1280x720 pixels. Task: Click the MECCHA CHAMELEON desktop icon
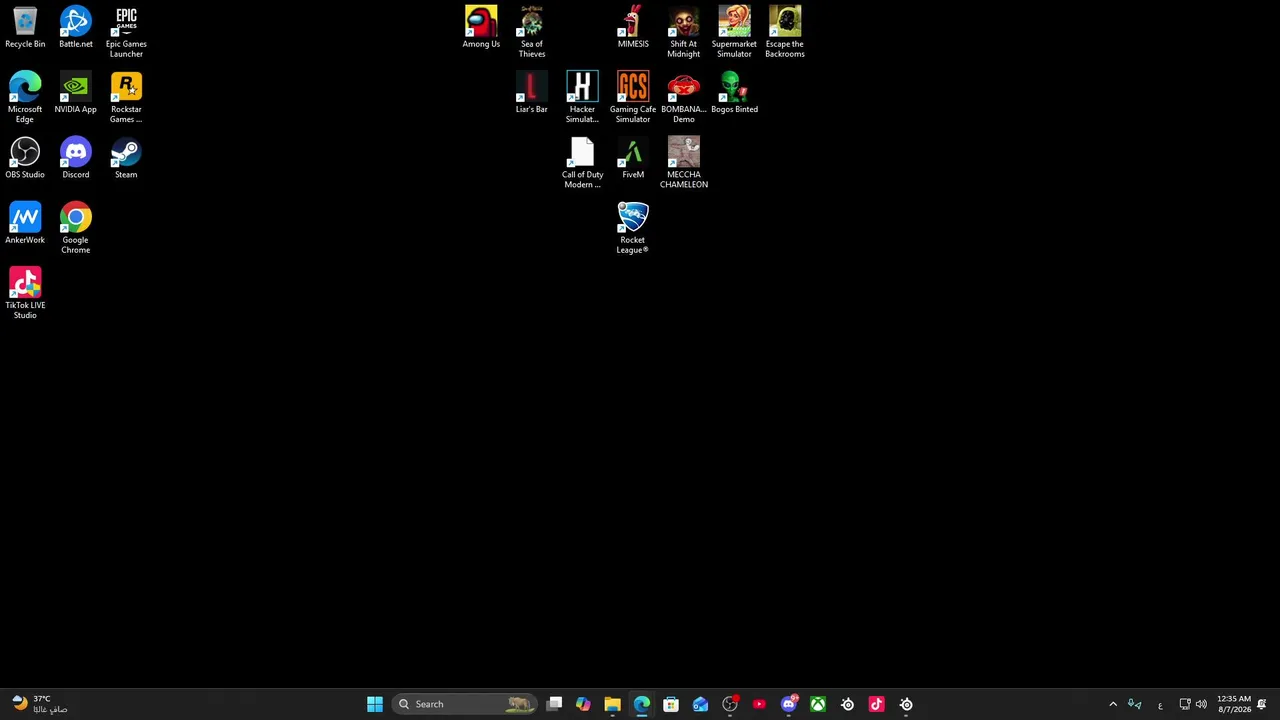click(x=684, y=163)
